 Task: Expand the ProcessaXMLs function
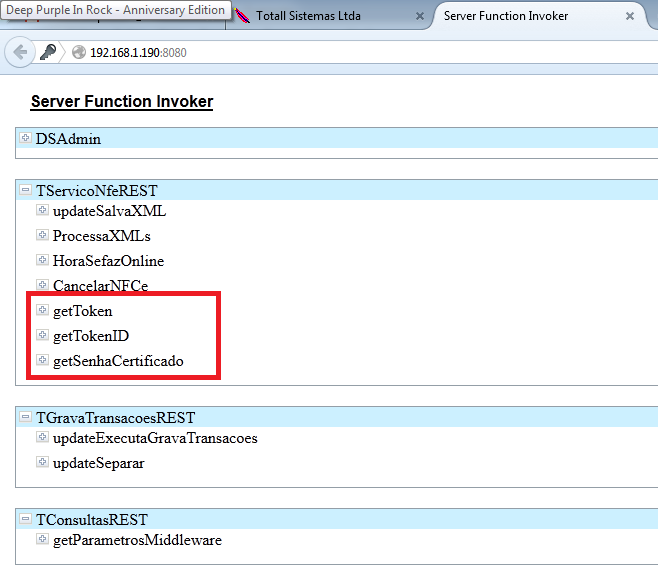click(x=42, y=235)
